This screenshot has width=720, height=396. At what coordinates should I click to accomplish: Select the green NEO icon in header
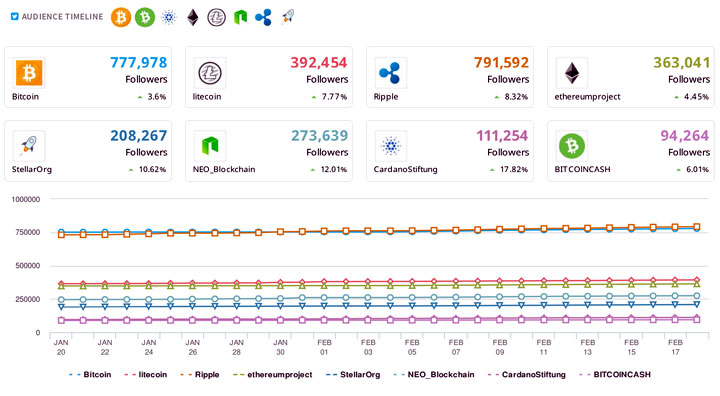click(x=240, y=17)
